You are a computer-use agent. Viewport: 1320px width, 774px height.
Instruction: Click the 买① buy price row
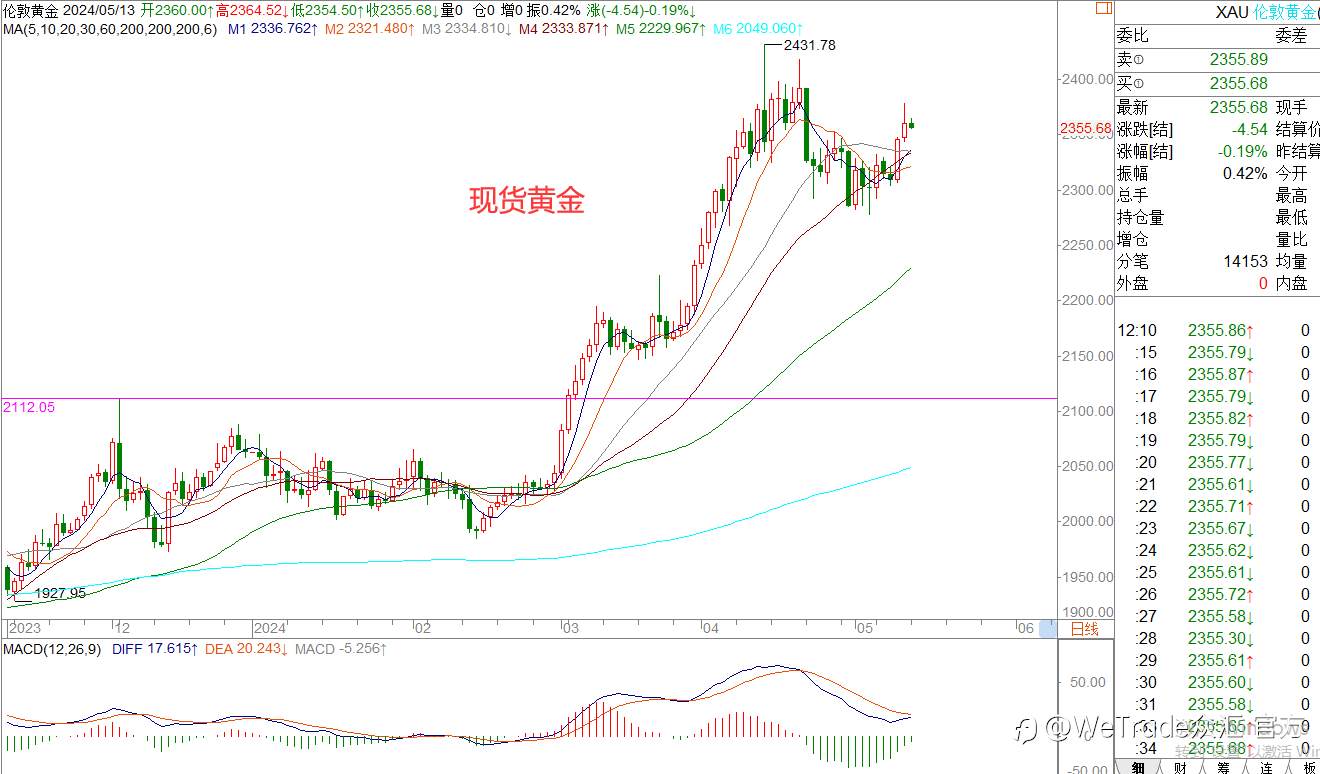coord(1217,83)
